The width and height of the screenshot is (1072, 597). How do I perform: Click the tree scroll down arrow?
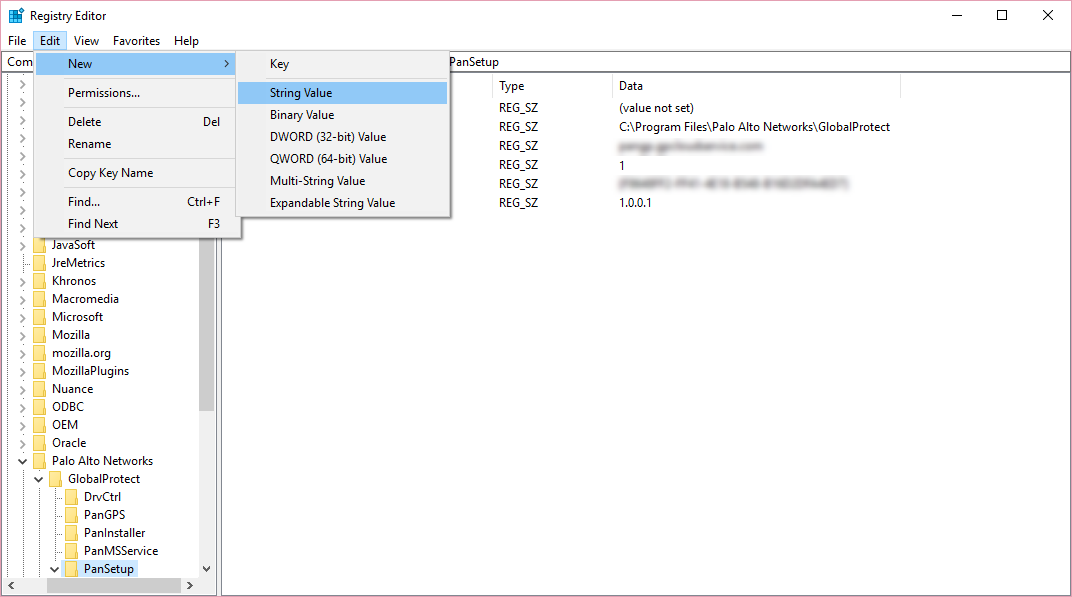click(x=206, y=569)
